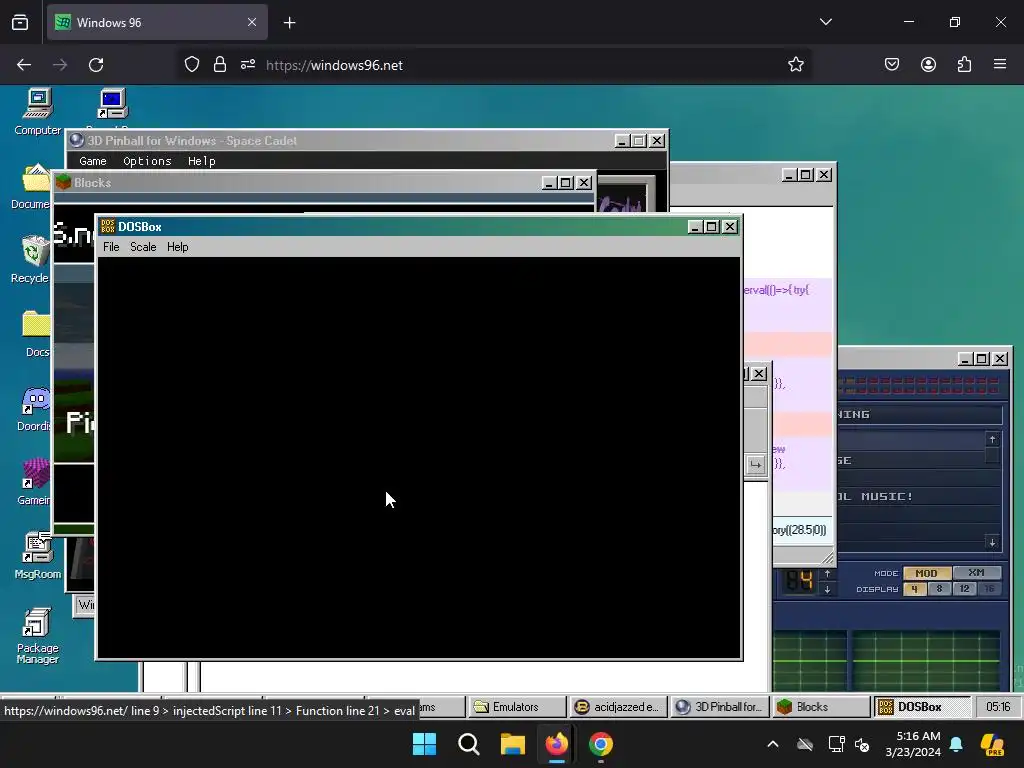Set tracker display to 16 channels
Viewport: 1024px width, 768px height.
989,588
